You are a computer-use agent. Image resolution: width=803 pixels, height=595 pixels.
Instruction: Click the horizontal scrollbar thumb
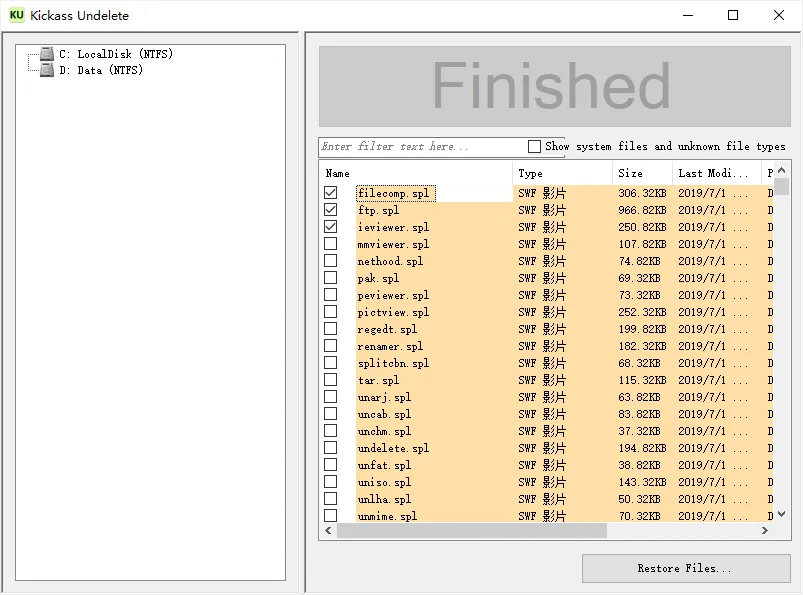(x=472, y=530)
